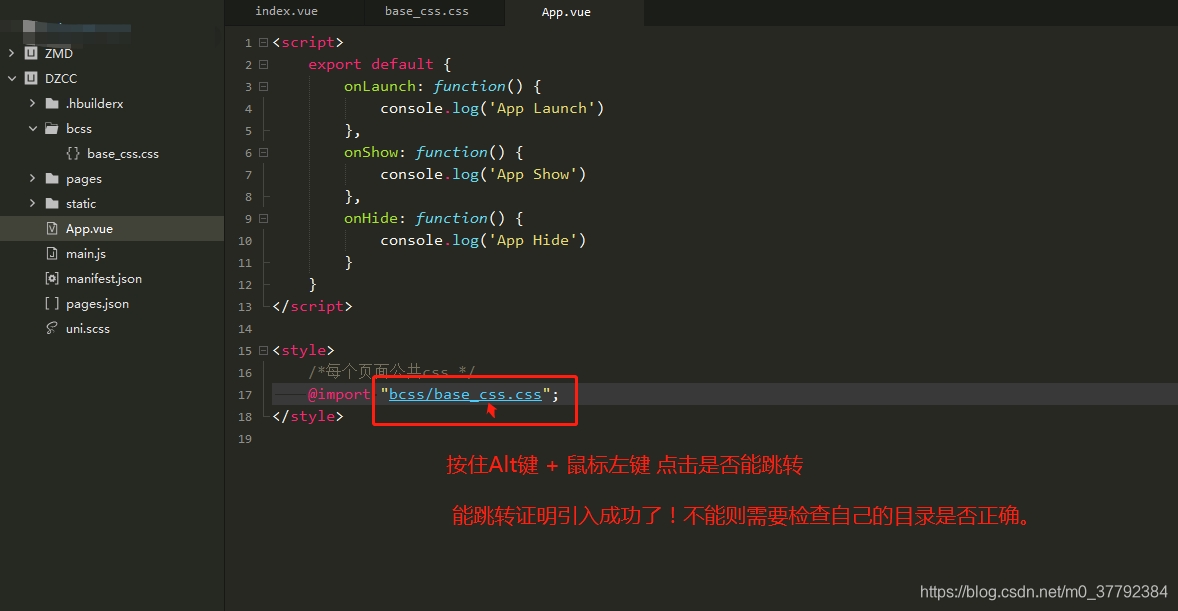Select the pages folder
This screenshot has width=1178, height=611.
click(84, 179)
